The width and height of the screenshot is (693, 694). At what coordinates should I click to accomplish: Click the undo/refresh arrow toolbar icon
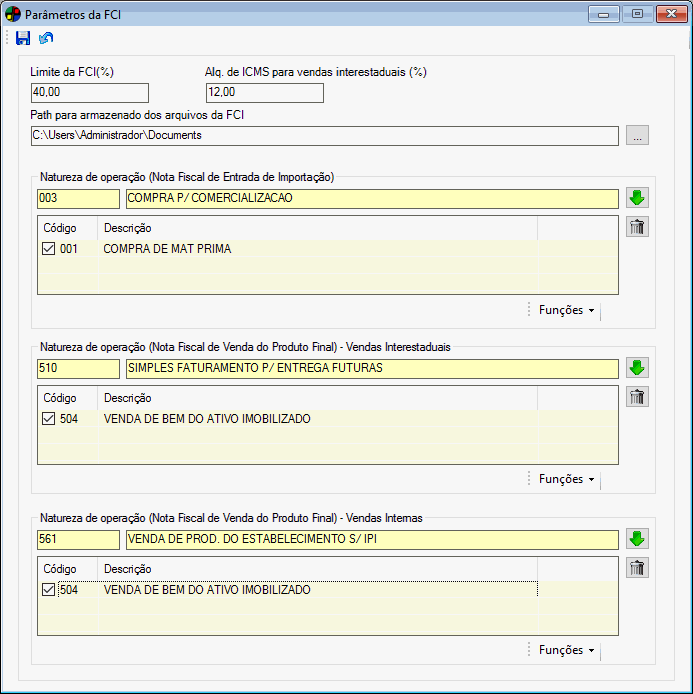coord(46,38)
